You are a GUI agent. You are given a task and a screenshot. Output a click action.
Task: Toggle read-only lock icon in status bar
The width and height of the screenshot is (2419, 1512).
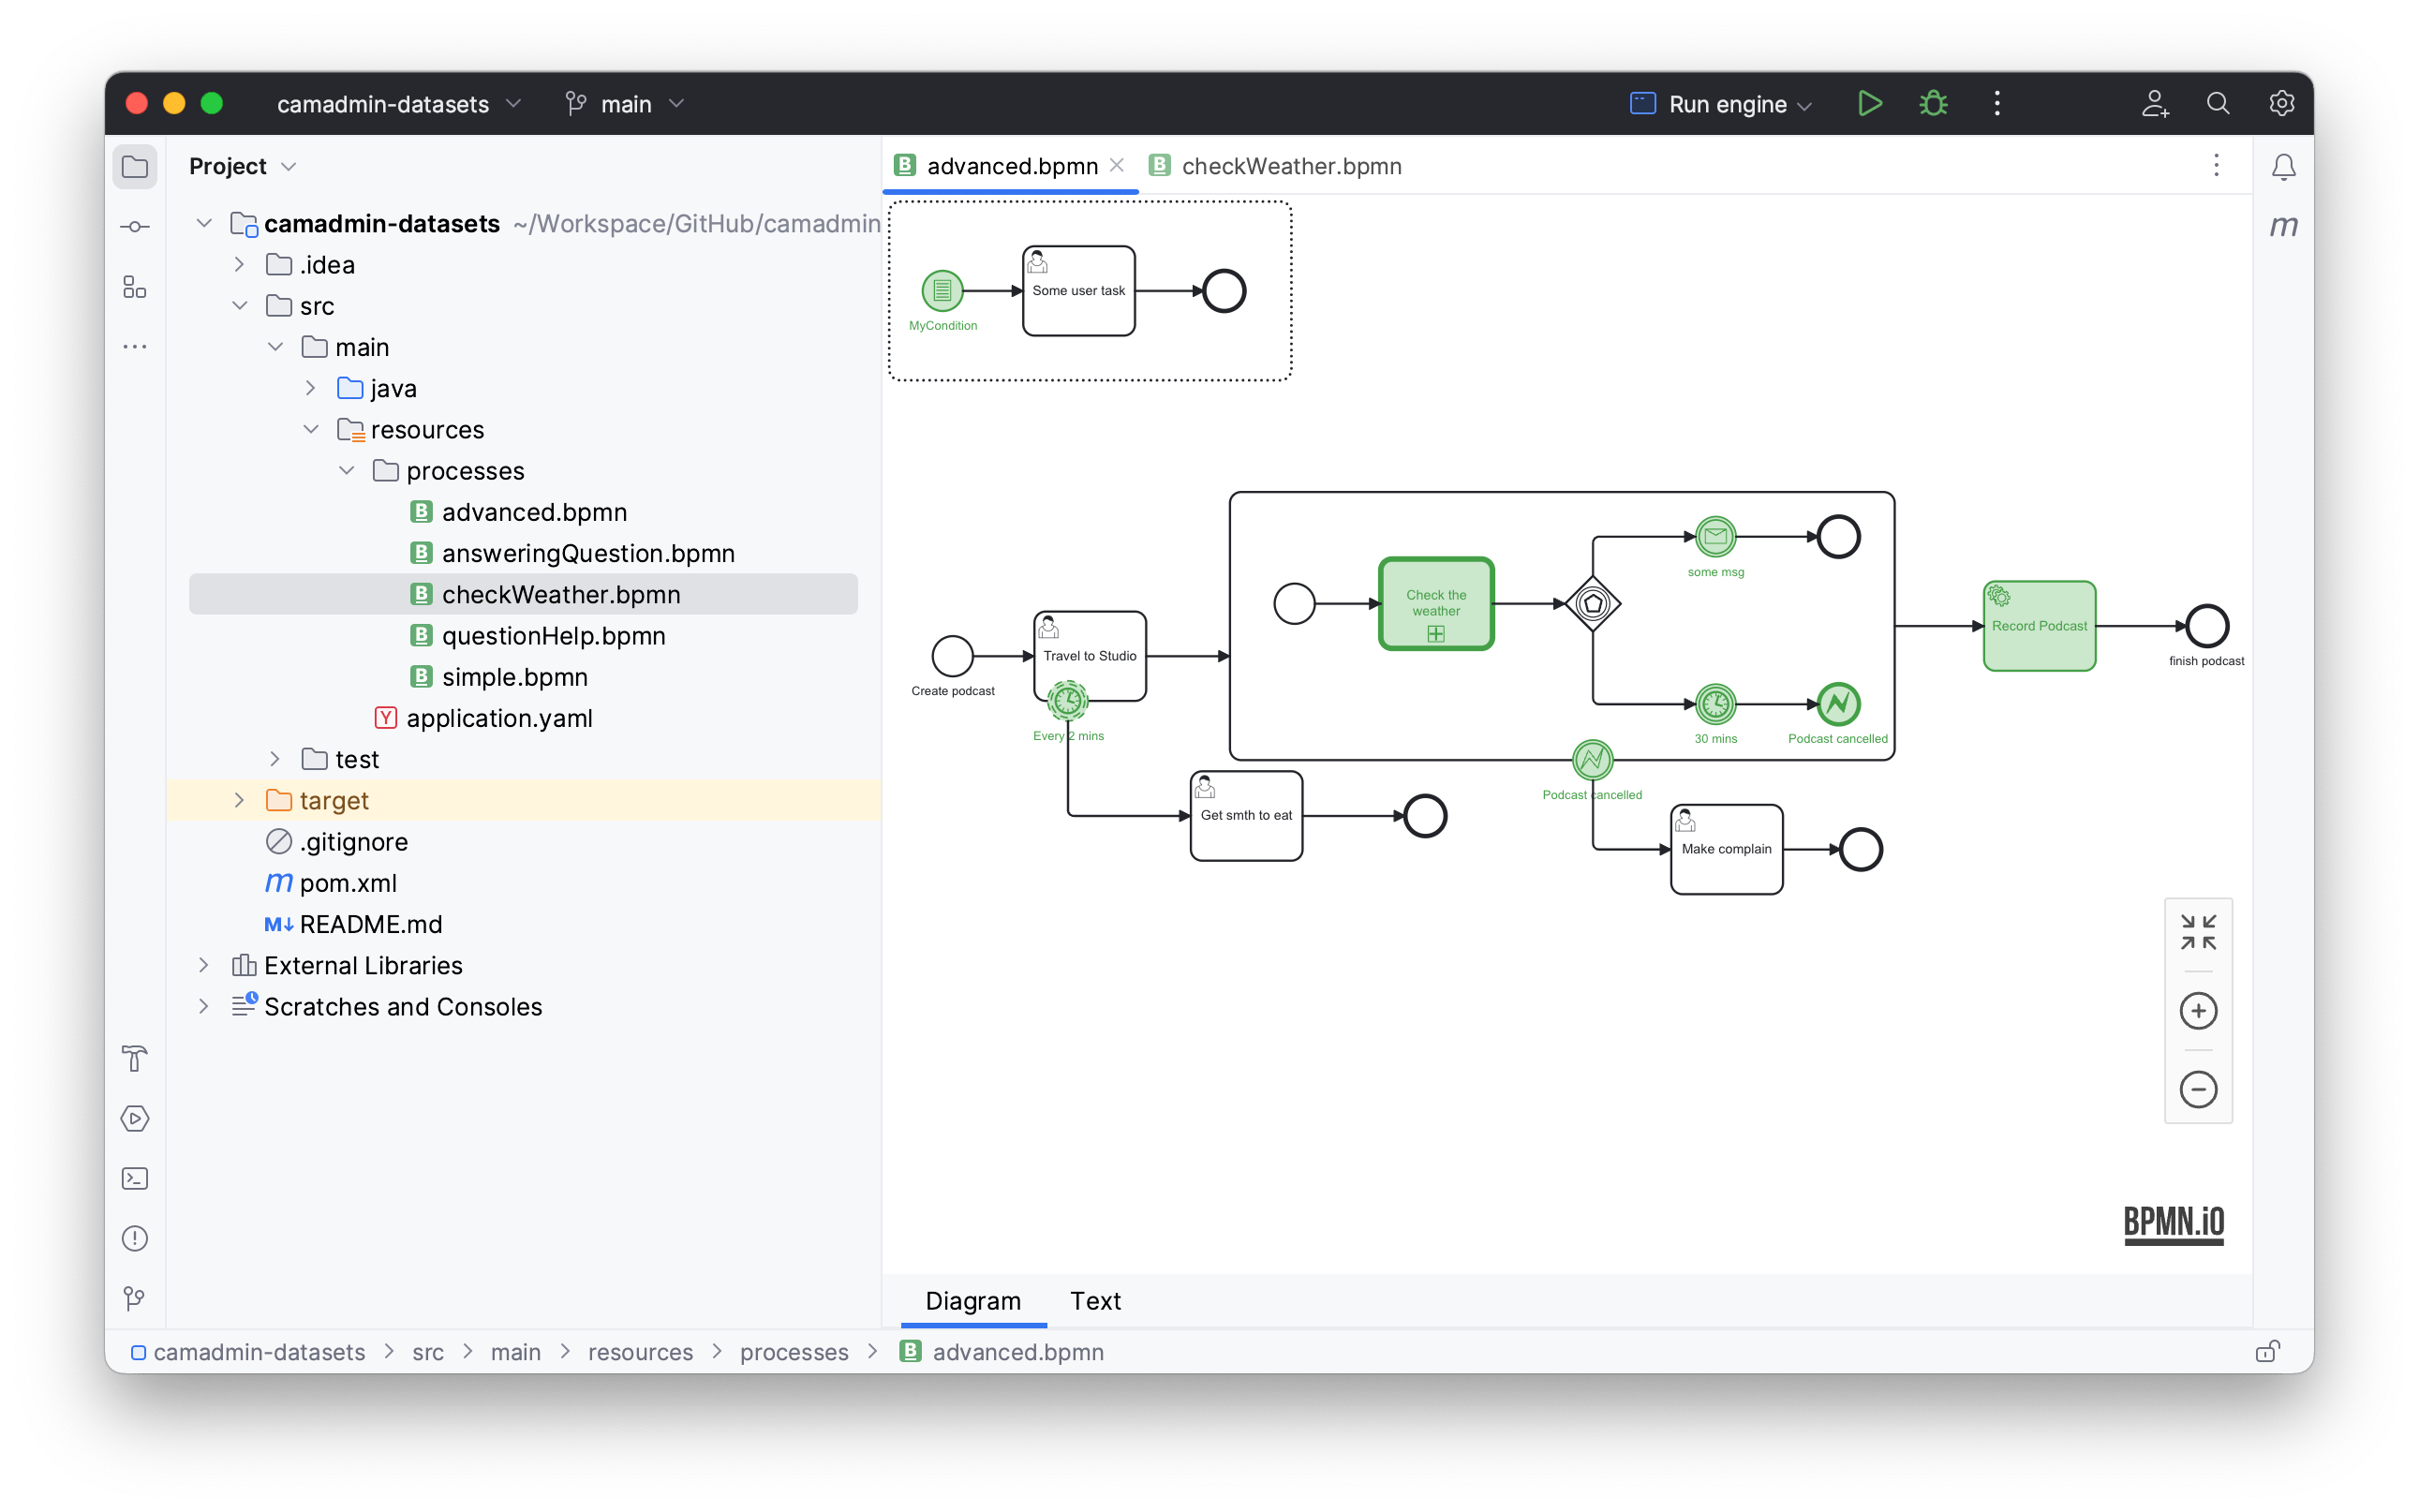pos(2267,1352)
